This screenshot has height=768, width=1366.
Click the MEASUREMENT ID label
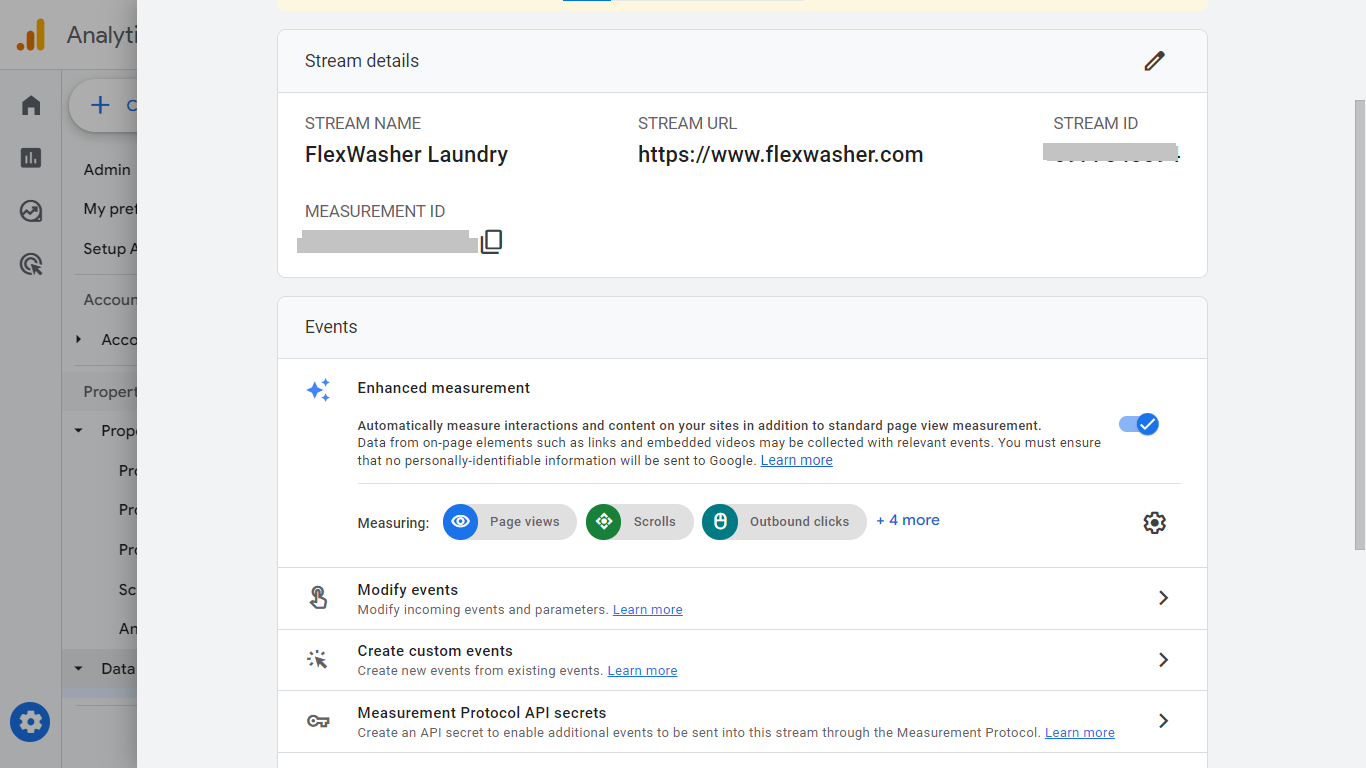[375, 211]
